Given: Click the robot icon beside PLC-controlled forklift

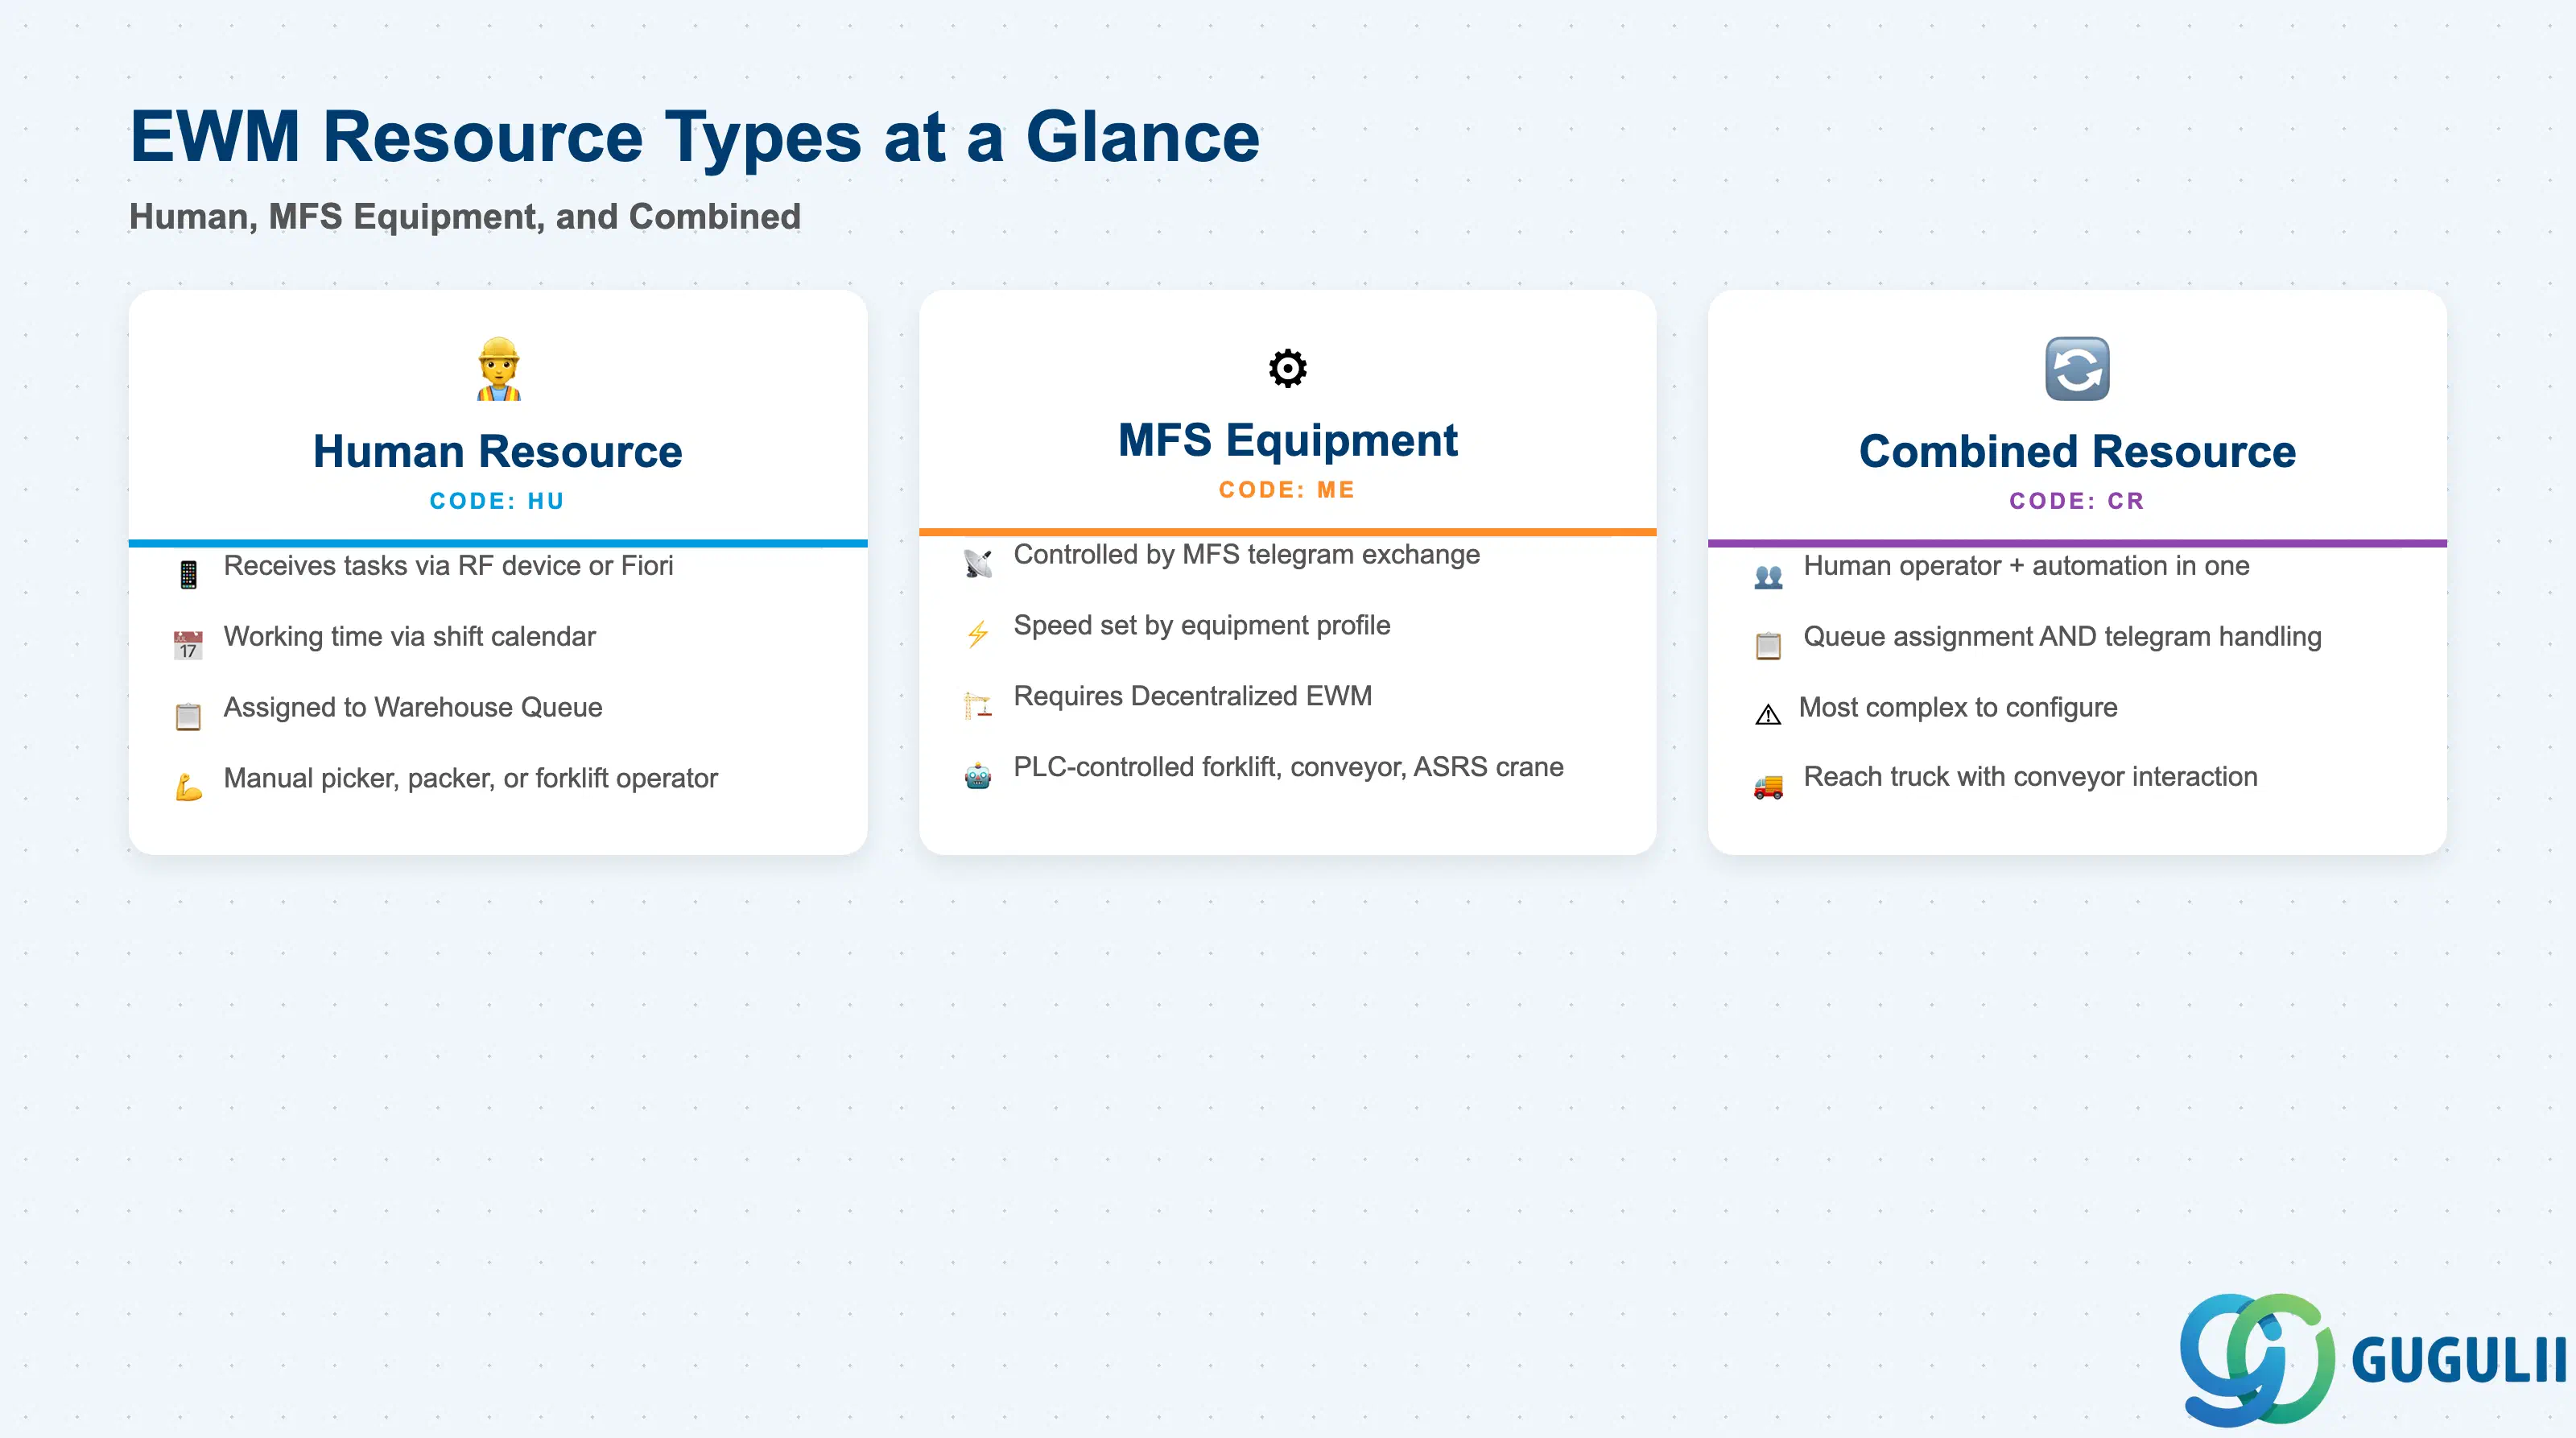Looking at the screenshot, I should point(978,776).
